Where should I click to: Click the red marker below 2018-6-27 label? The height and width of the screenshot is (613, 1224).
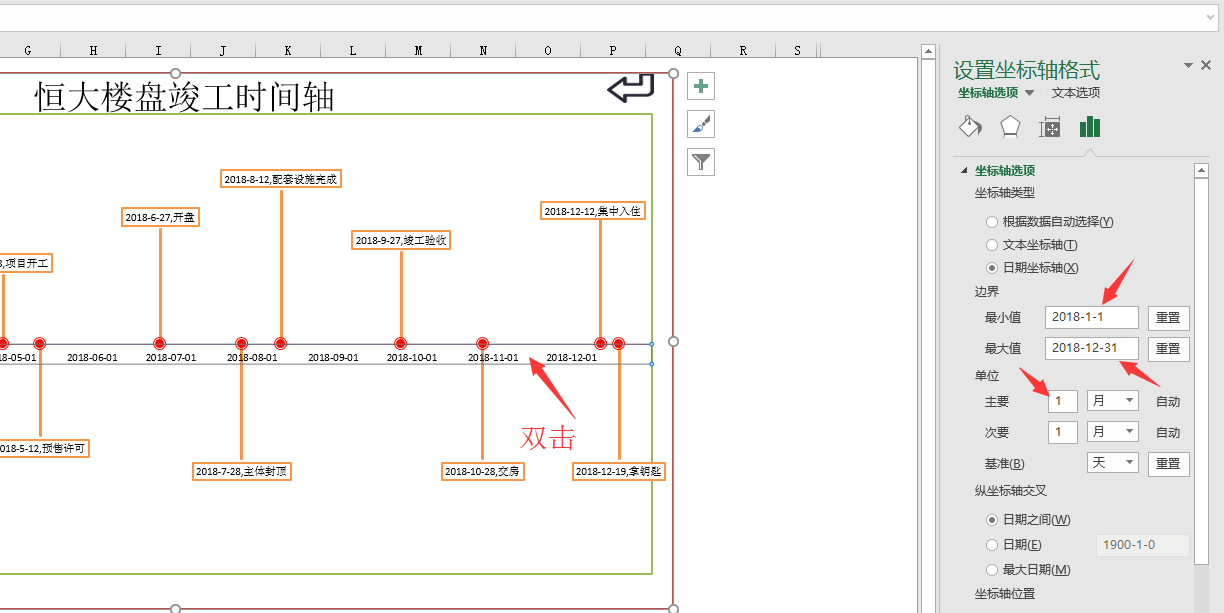(x=159, y=343)
